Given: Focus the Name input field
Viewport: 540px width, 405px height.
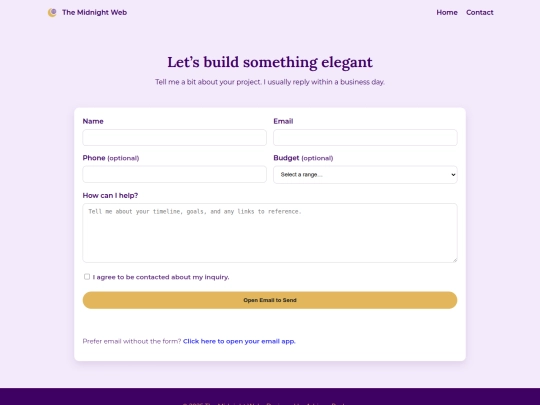Looking at the screenshot, I should (174, 137).
